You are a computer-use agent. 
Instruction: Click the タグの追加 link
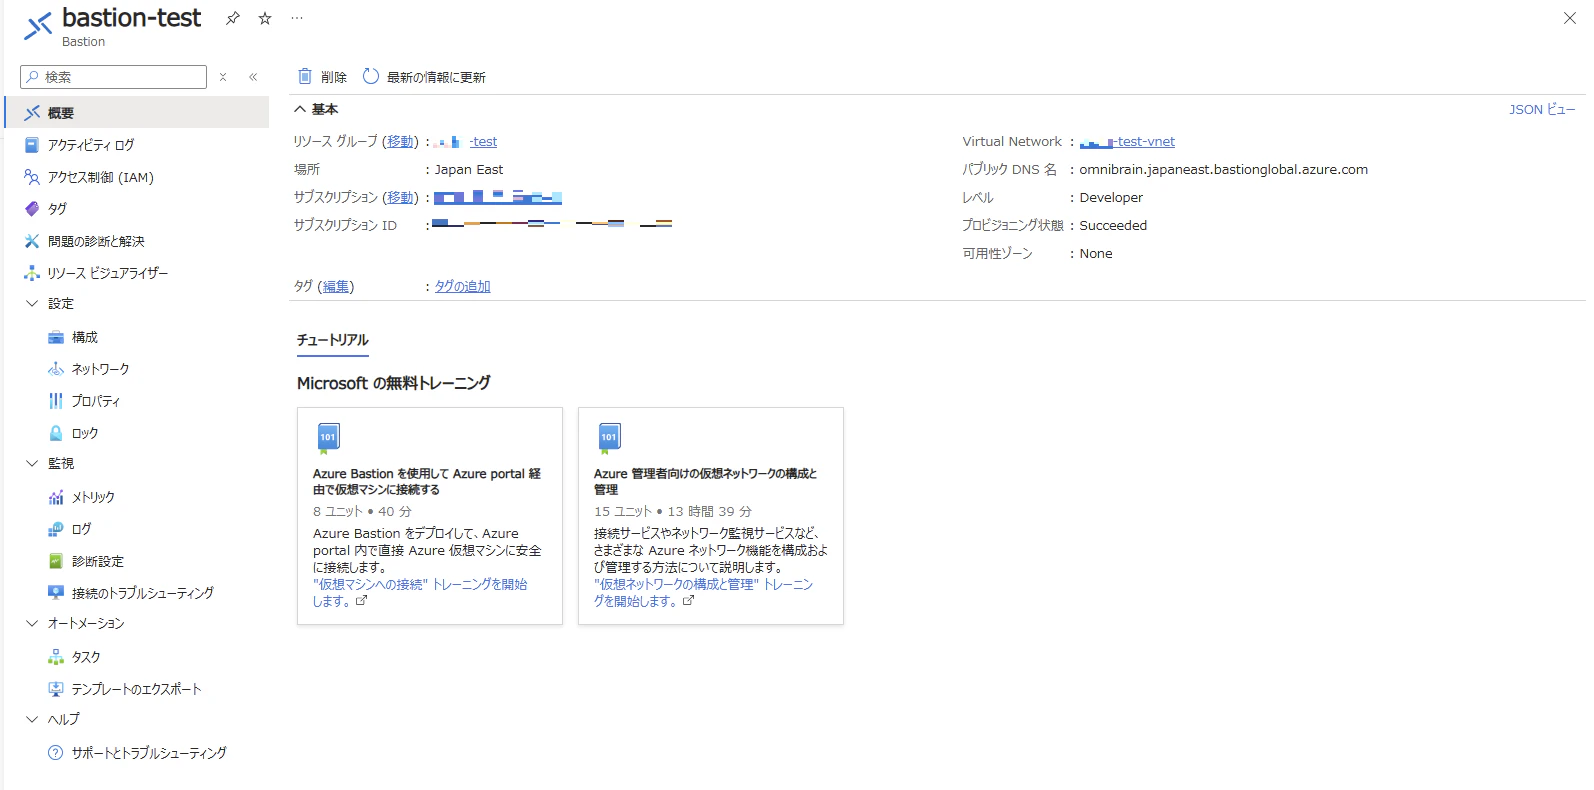click(x=462, y=286)
